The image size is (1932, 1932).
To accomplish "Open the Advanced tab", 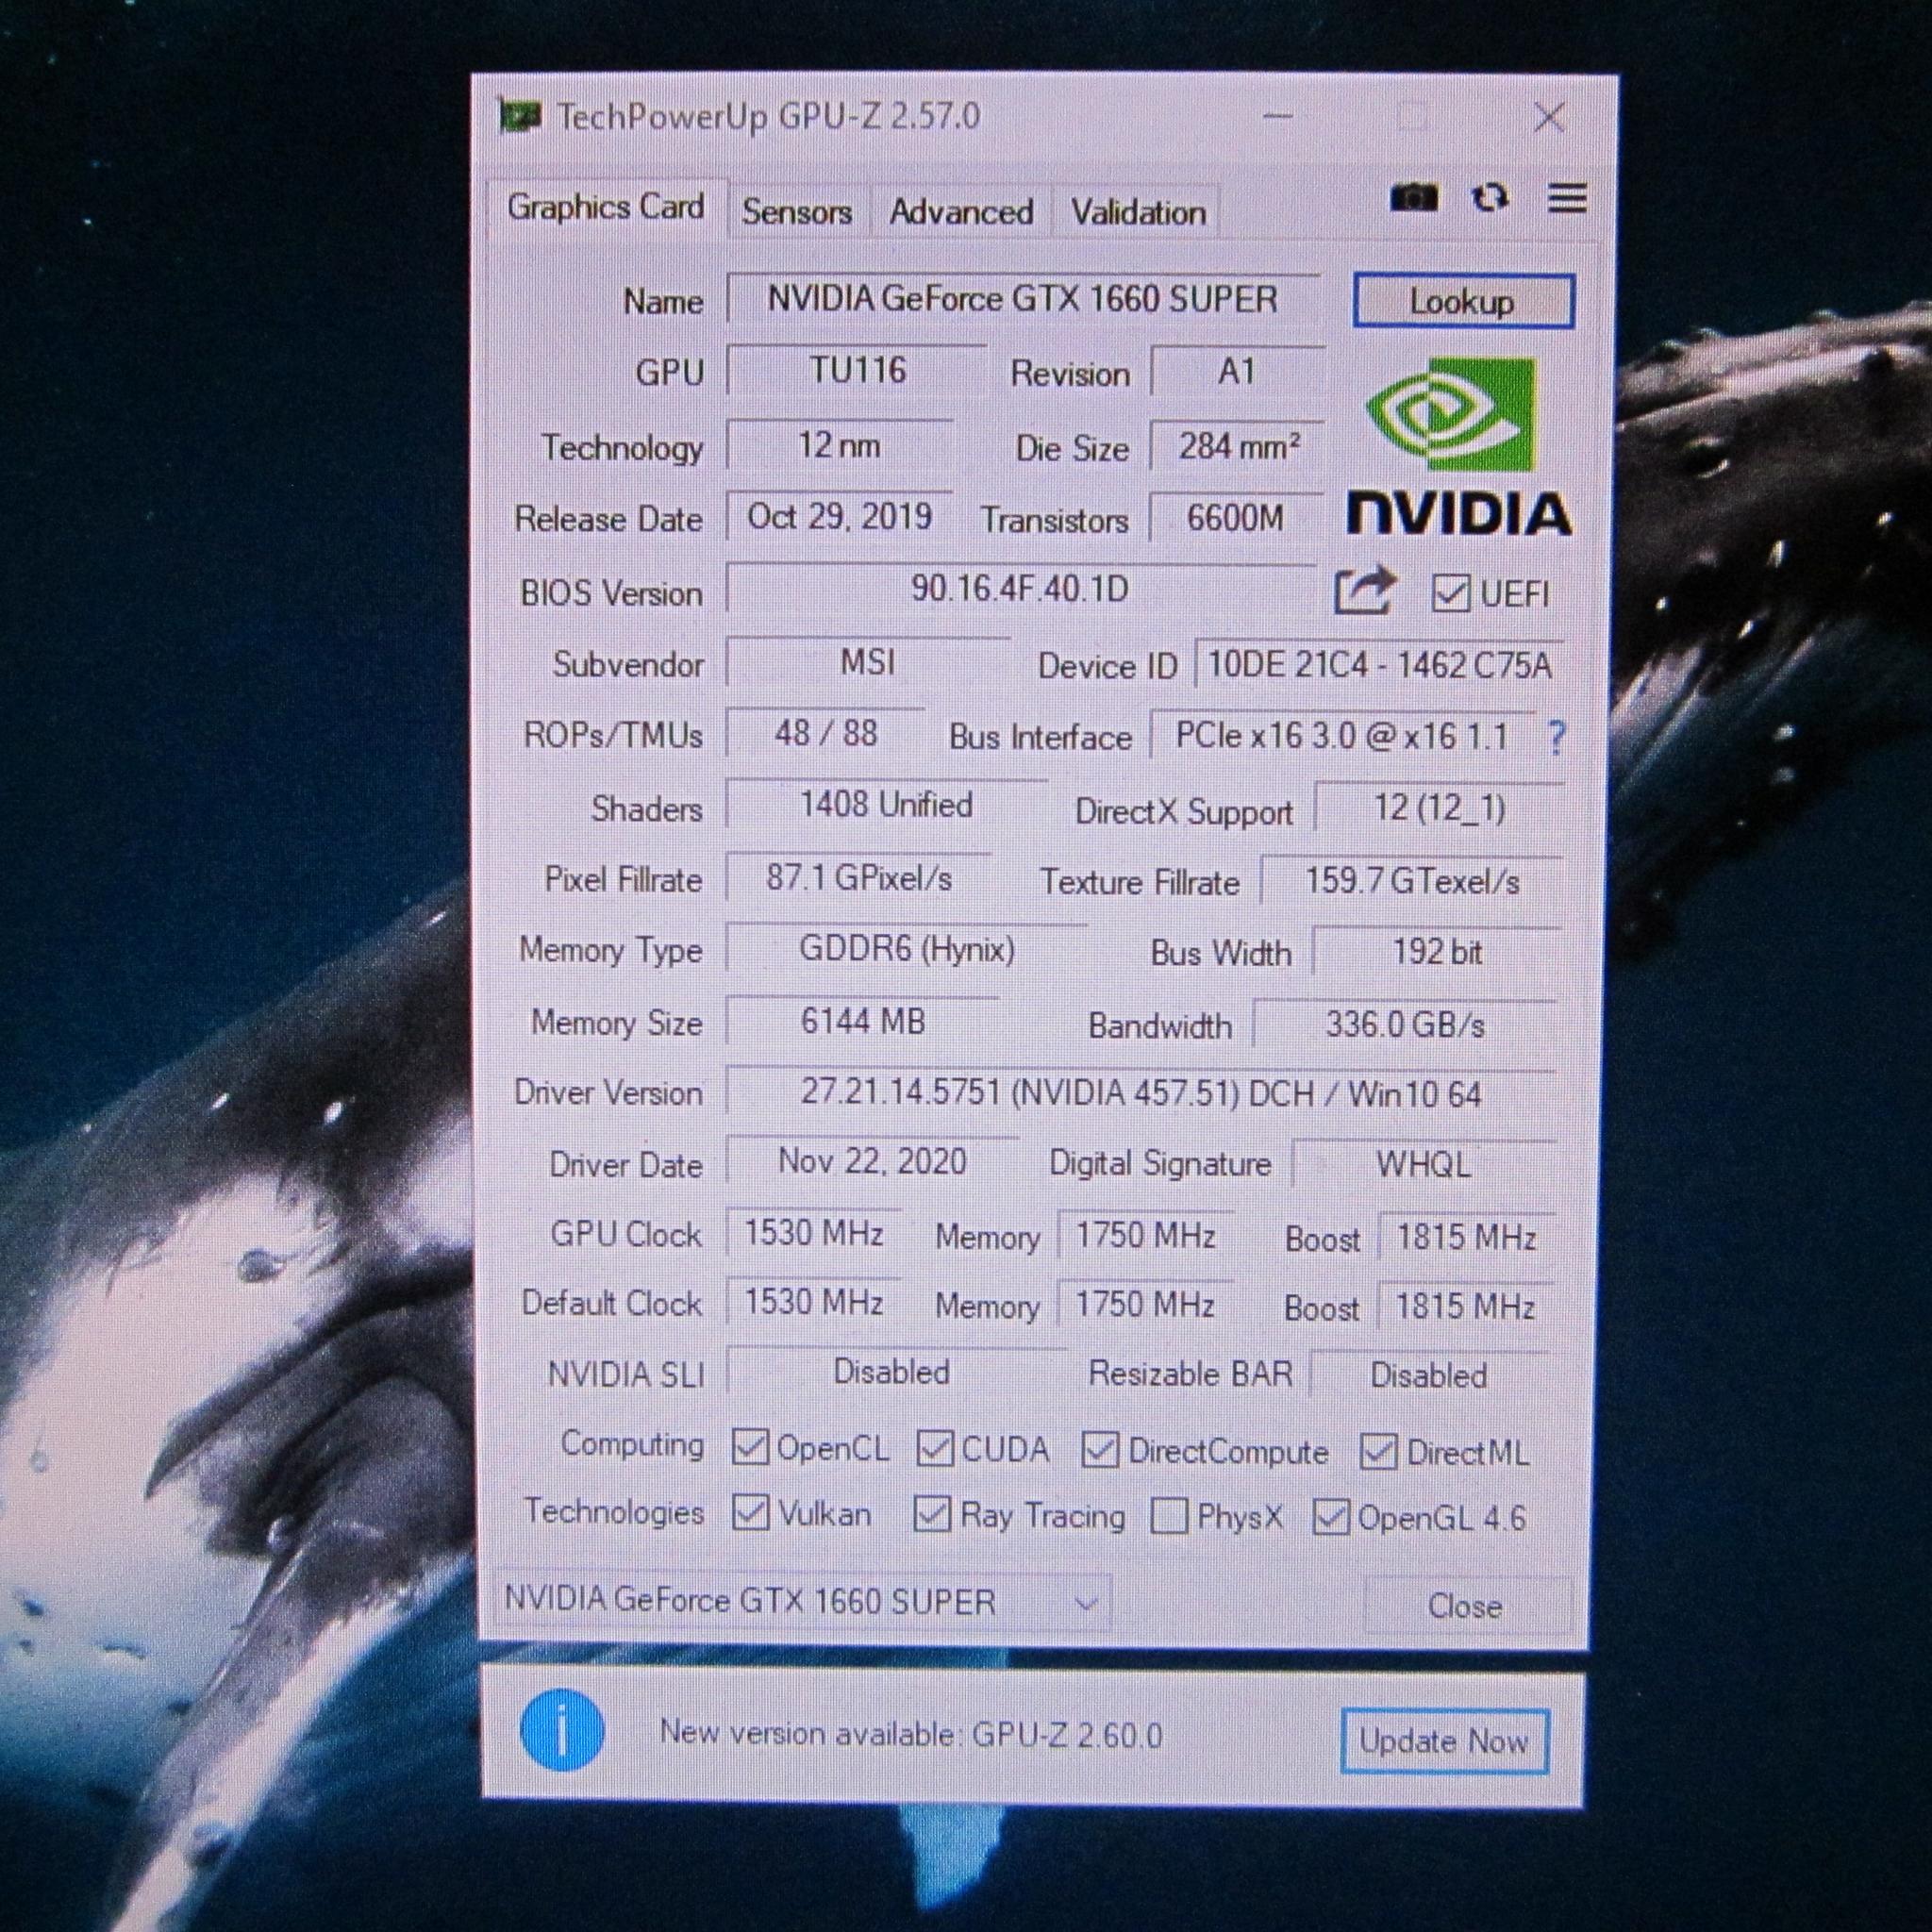I will click(x=961, y=212).
